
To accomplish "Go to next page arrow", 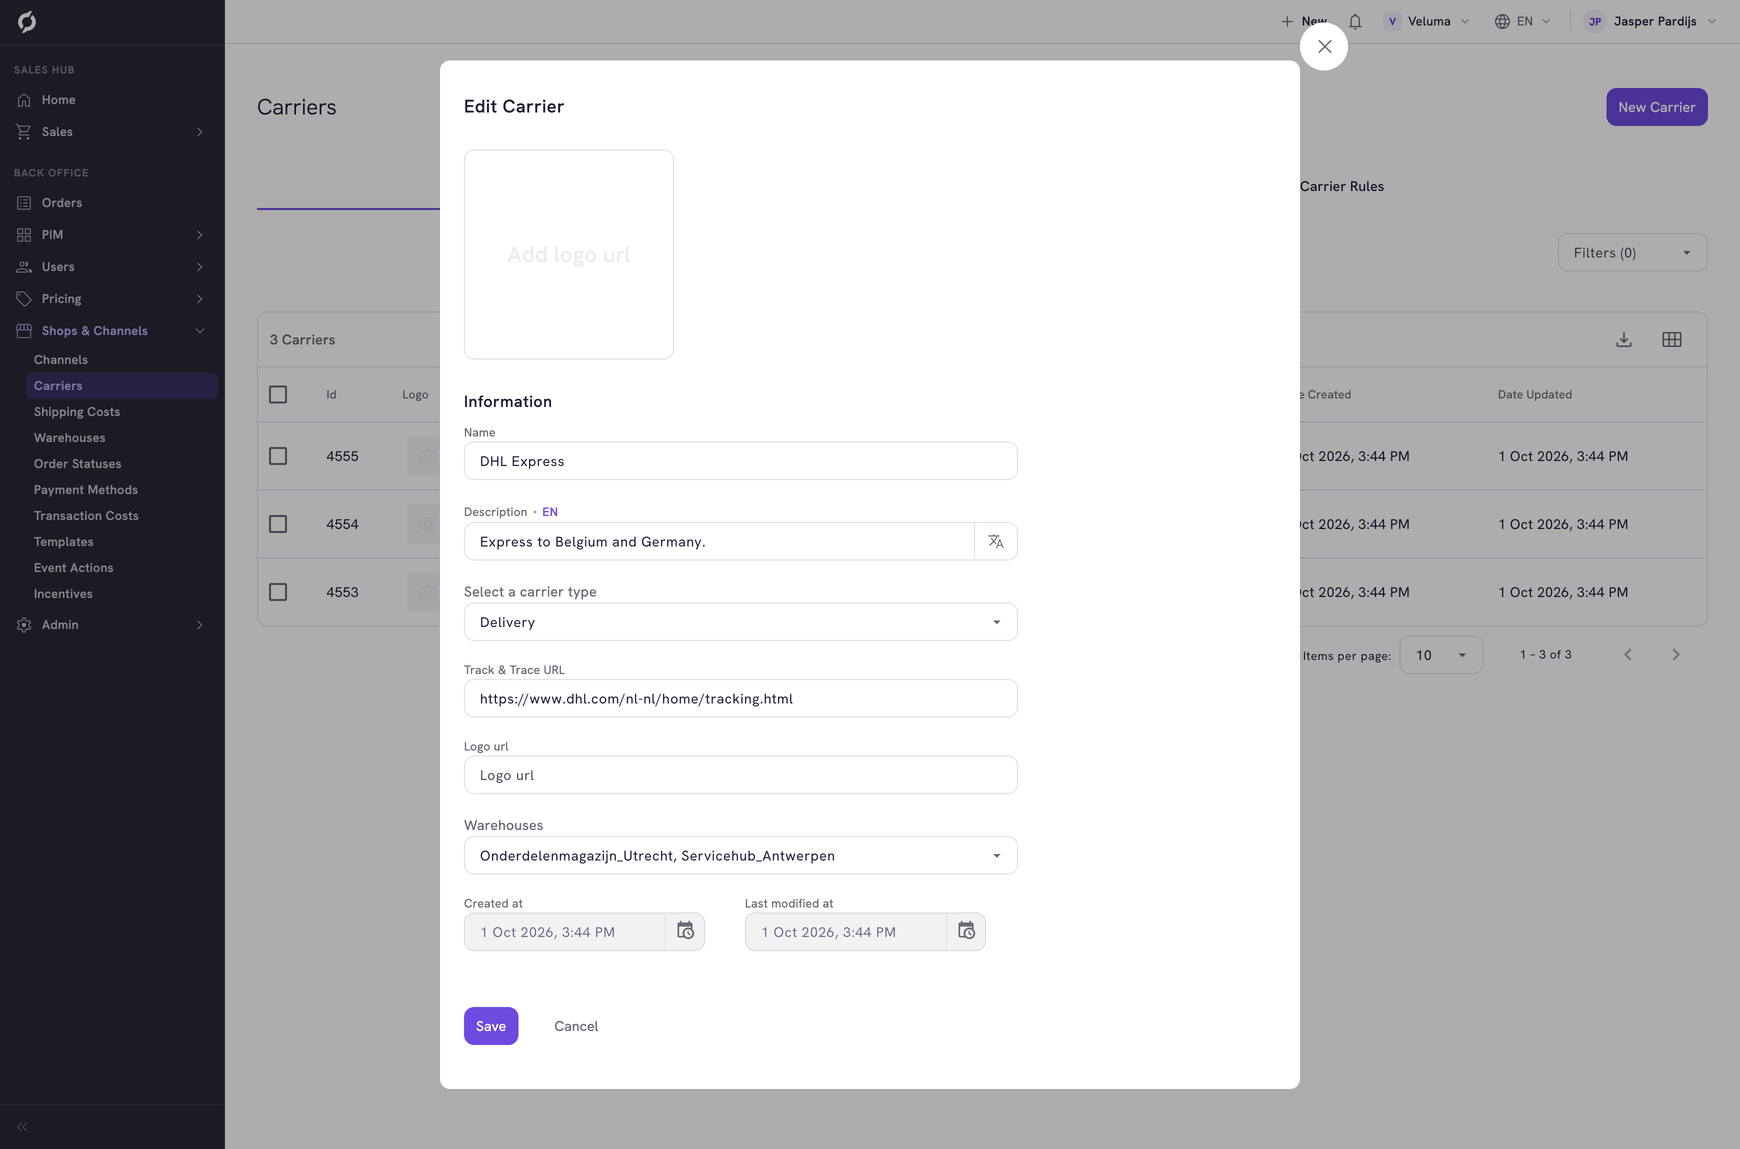I will [x=1676, y=655].
